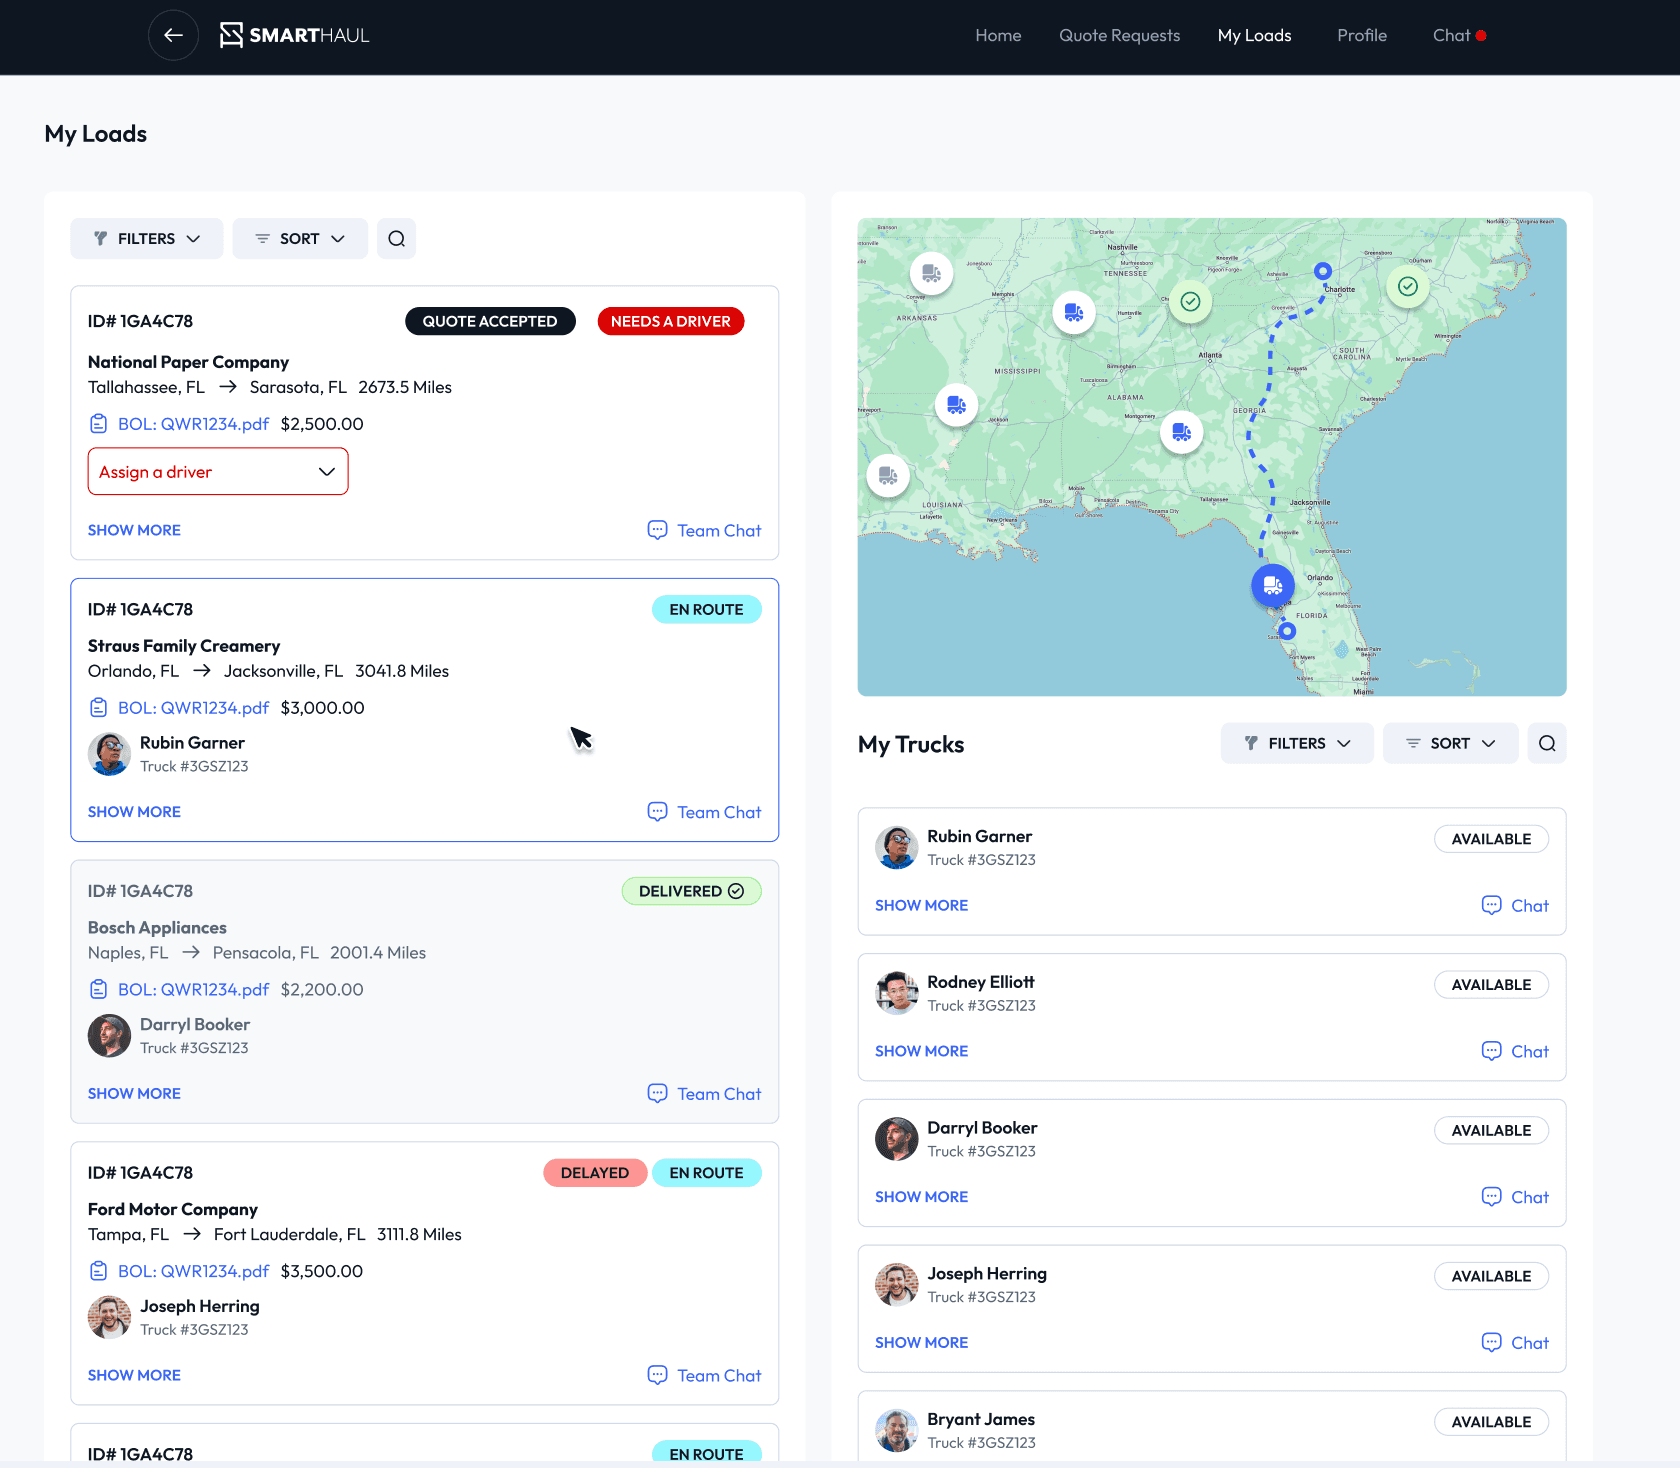1680x1468 pixels.
Task: Open the Profile nav item
Action: tap(1361, 35)
